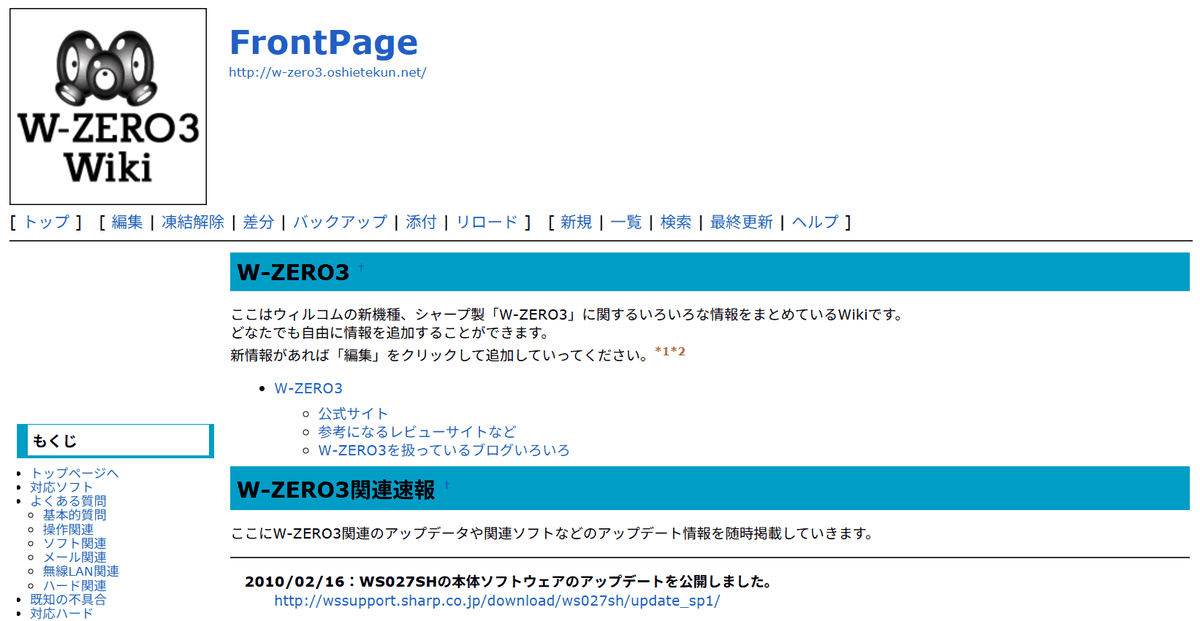Open the バックアップ backup link

[x=339, y=222]
